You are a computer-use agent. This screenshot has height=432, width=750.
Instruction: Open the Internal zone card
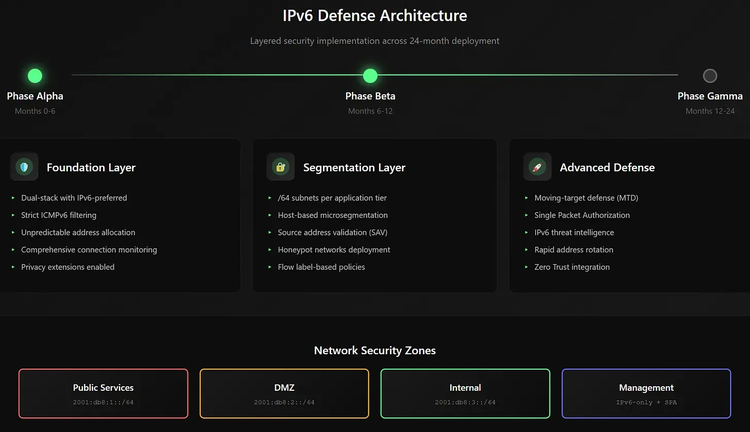pos(465,393)
